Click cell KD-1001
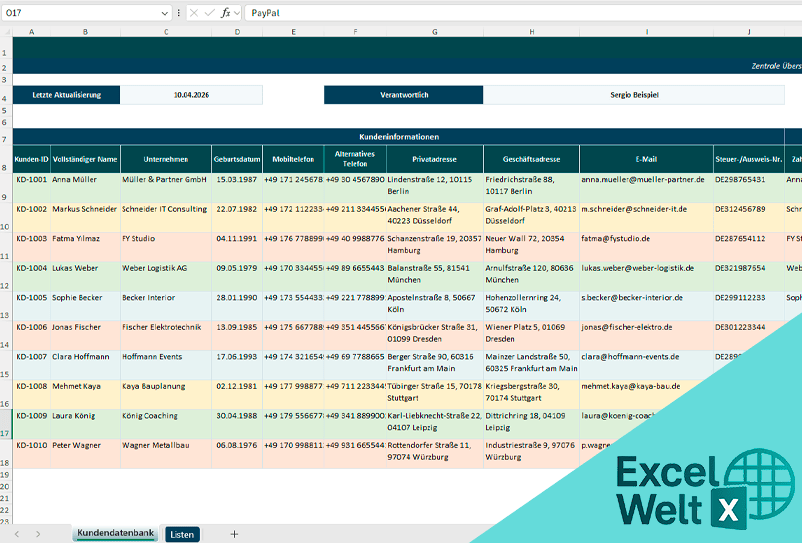The height and width of the screenshot is (543, 802). click(32, 188)
